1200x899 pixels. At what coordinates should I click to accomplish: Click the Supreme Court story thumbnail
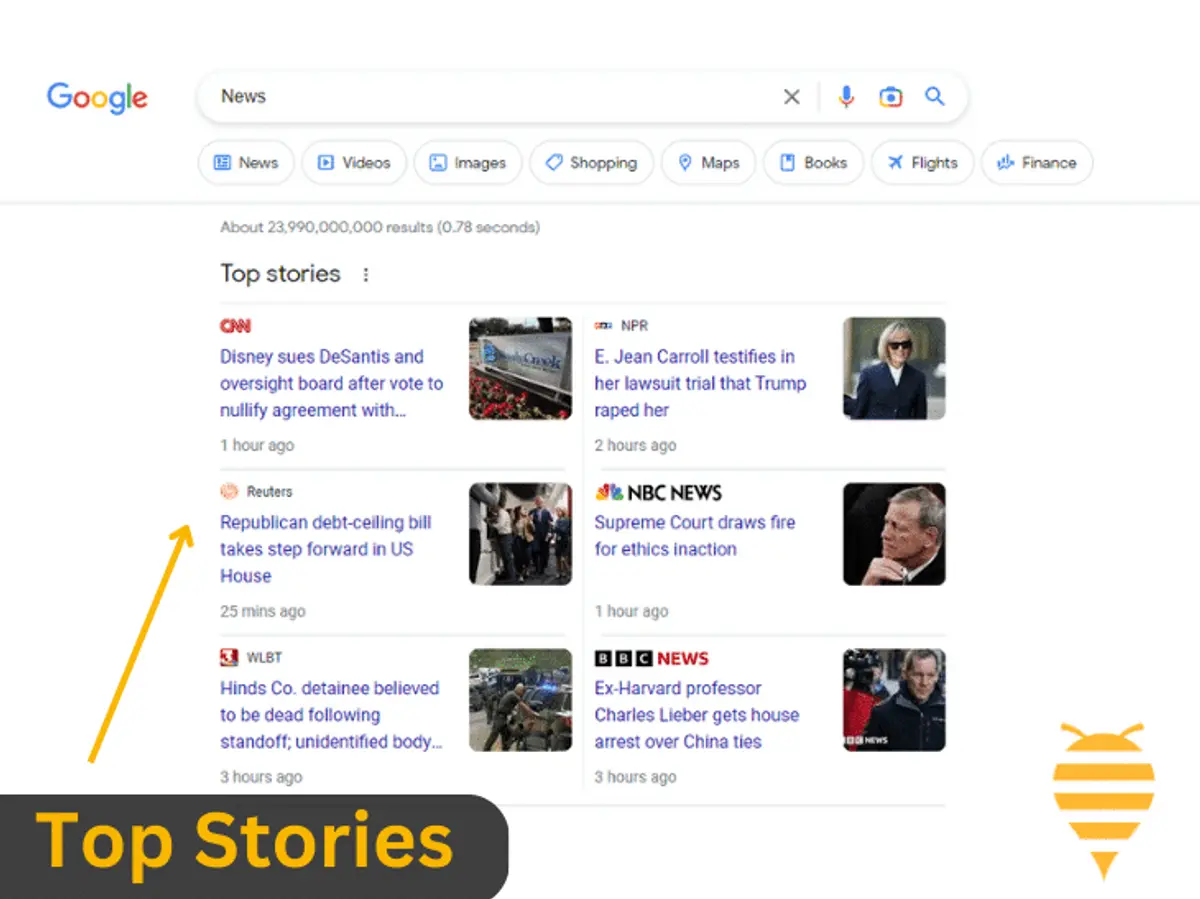pos(894,534)
